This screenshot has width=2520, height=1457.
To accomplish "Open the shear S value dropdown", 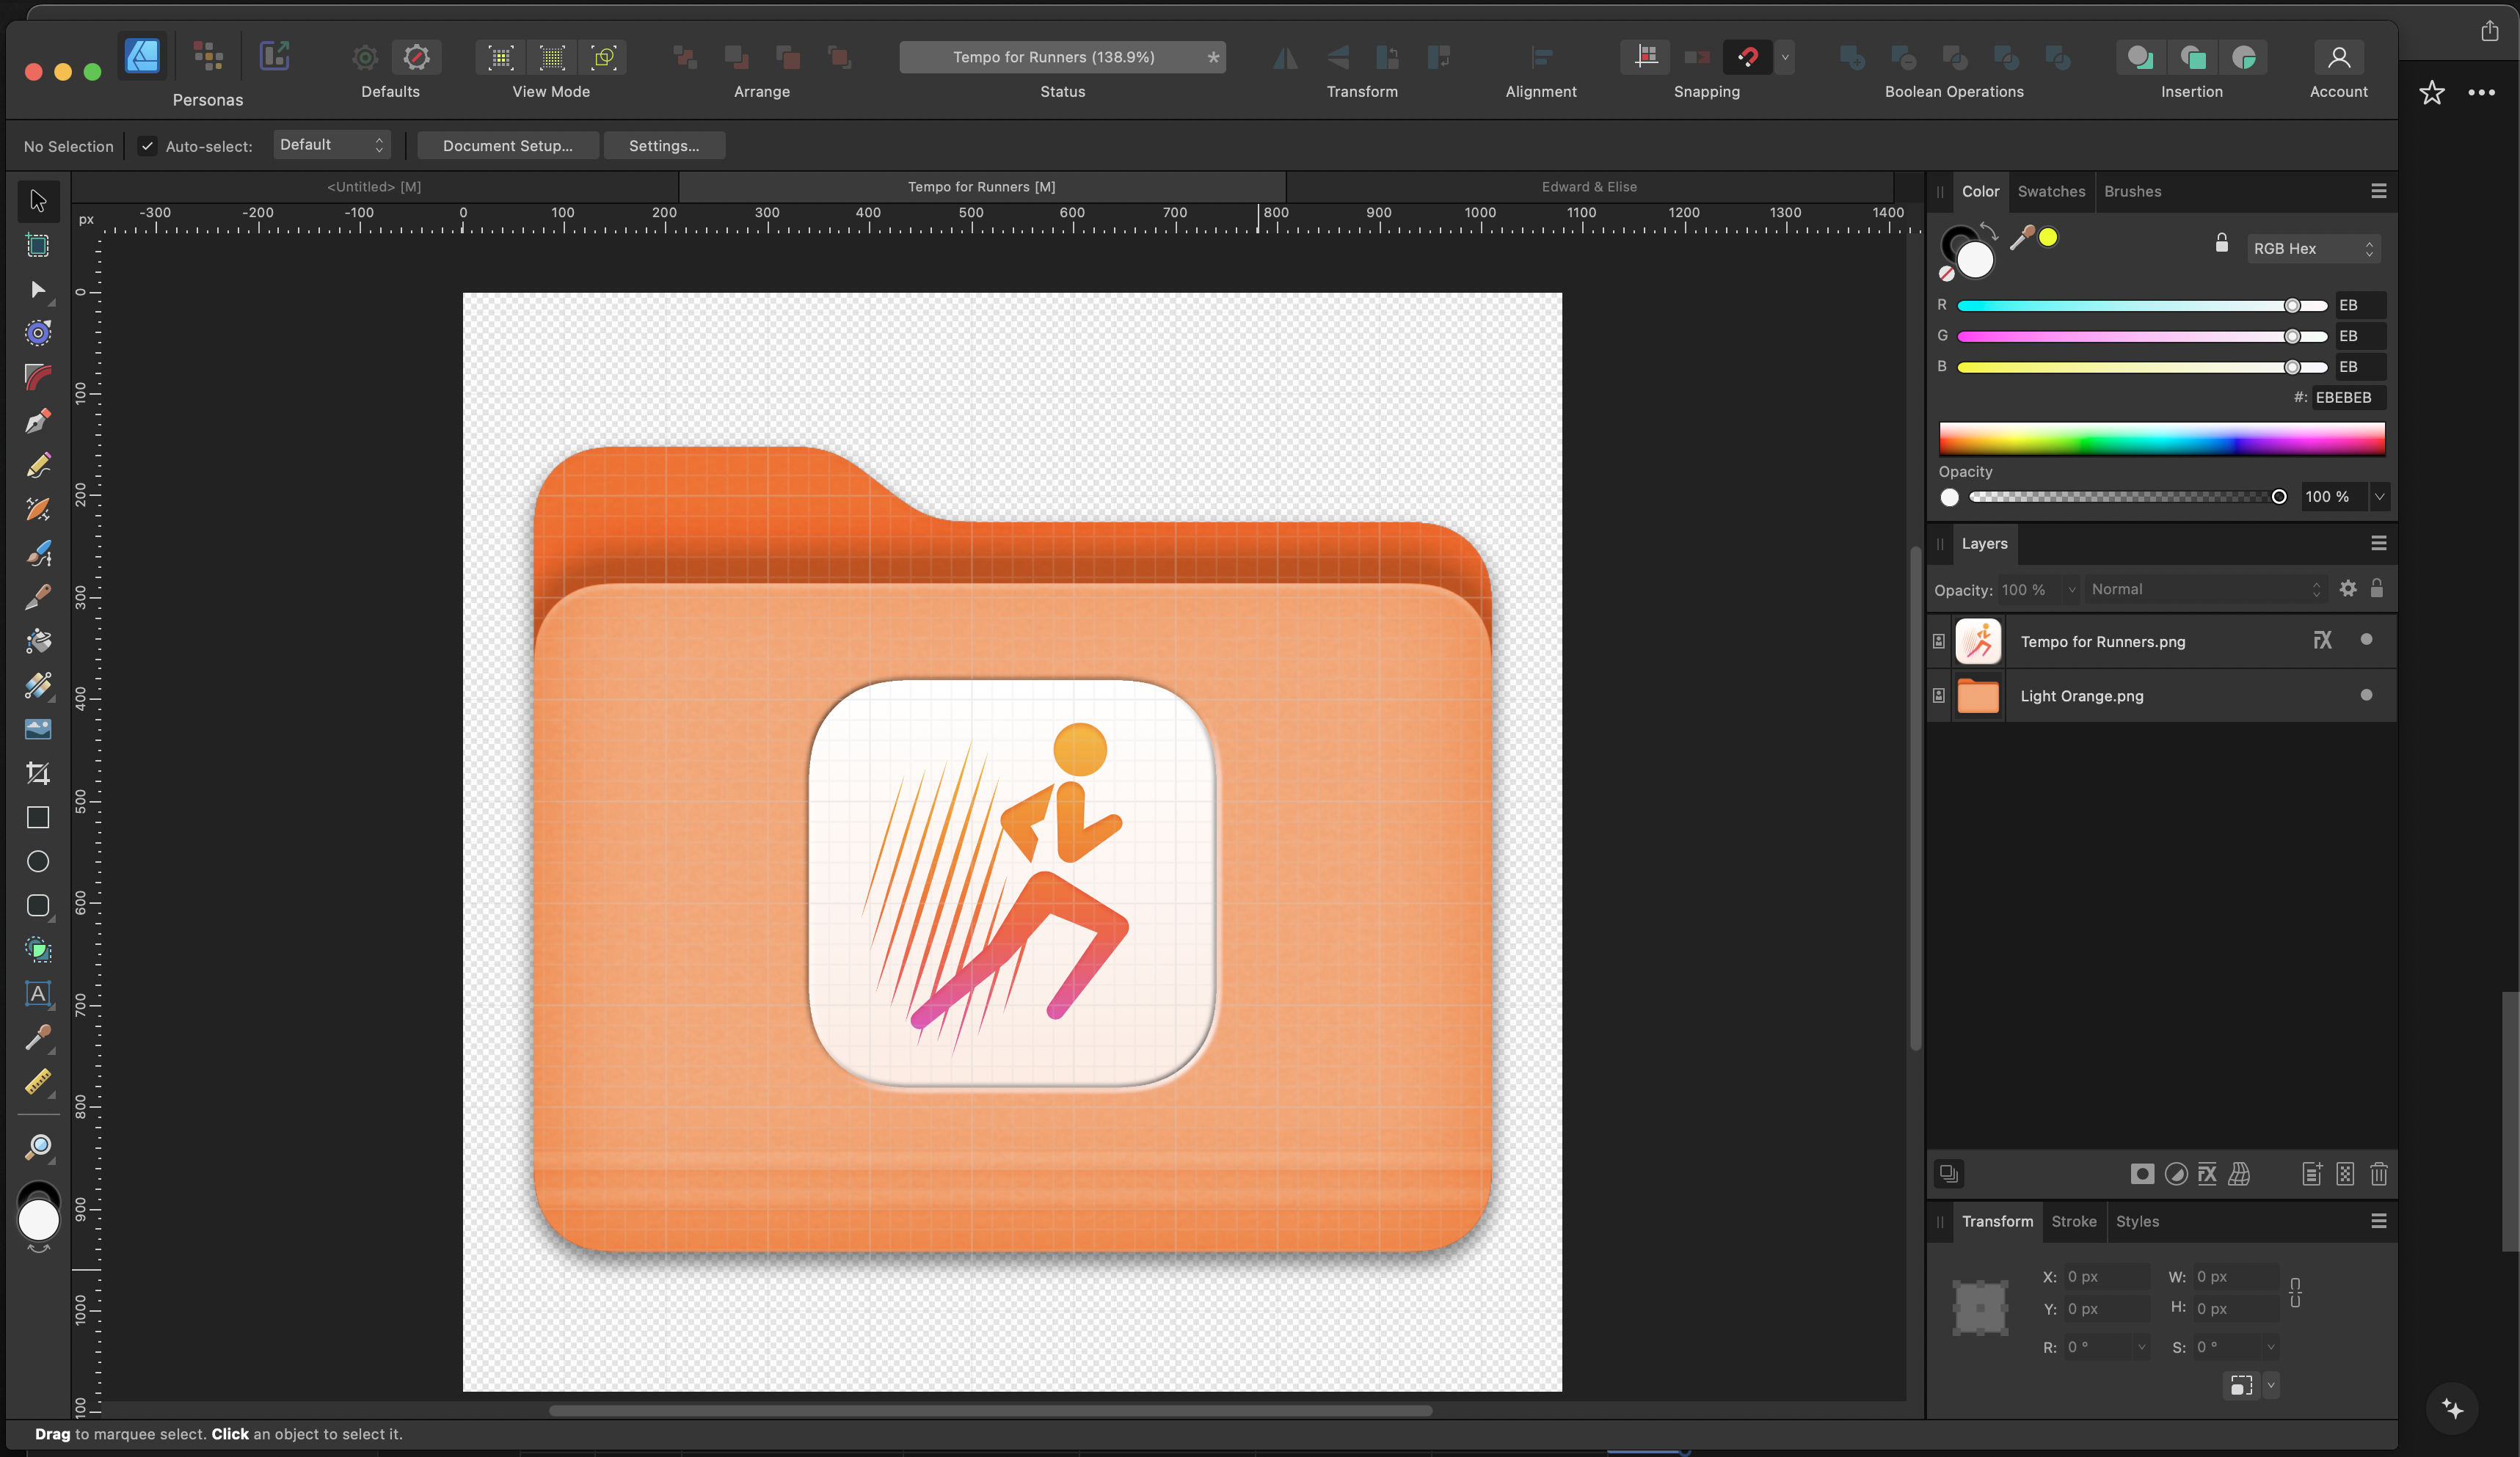I will [2270, 1348].
